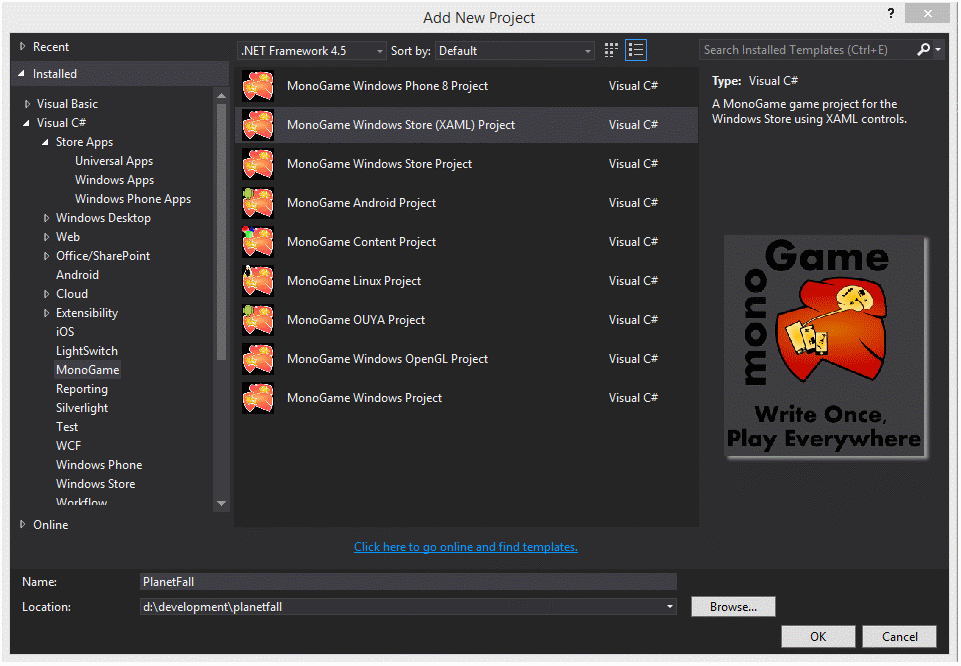The width and height of the screenshot is (961, 666).
Task: Collapse the Installed section
Action: tap(21, 74)
